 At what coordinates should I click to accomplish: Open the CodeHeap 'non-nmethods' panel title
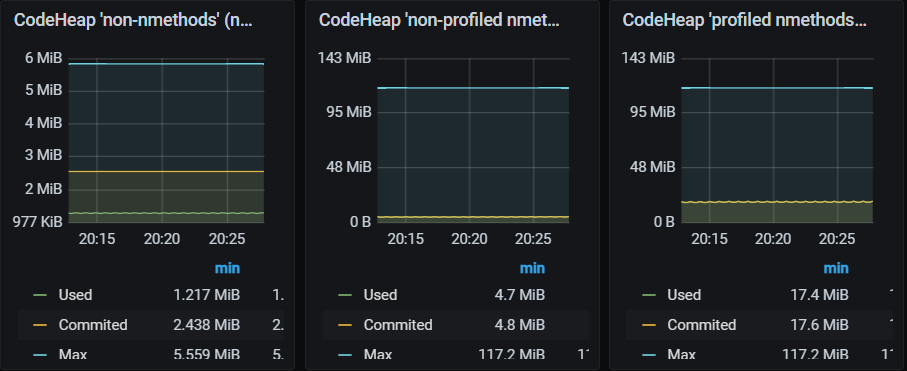coord(133,20)
